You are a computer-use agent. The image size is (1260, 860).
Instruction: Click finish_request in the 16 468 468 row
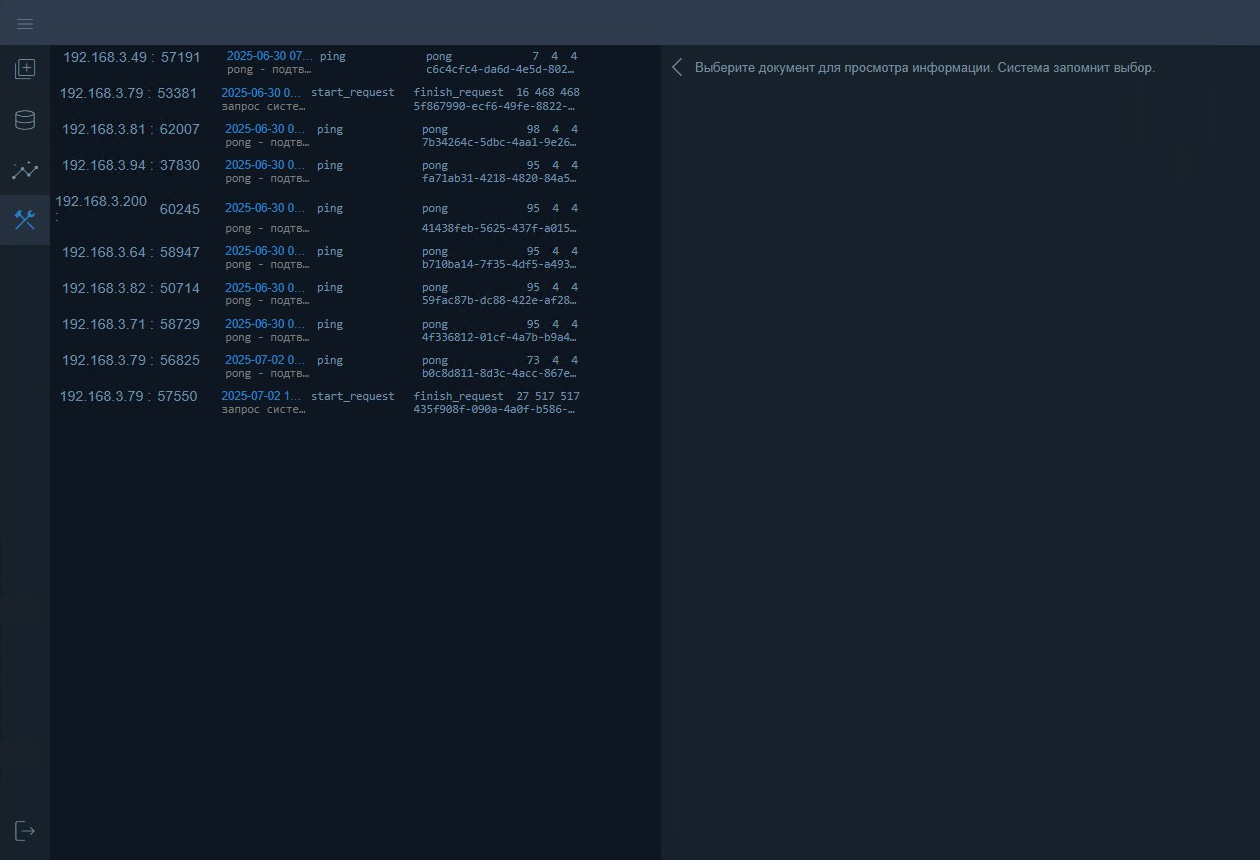(x=458, y=93)
